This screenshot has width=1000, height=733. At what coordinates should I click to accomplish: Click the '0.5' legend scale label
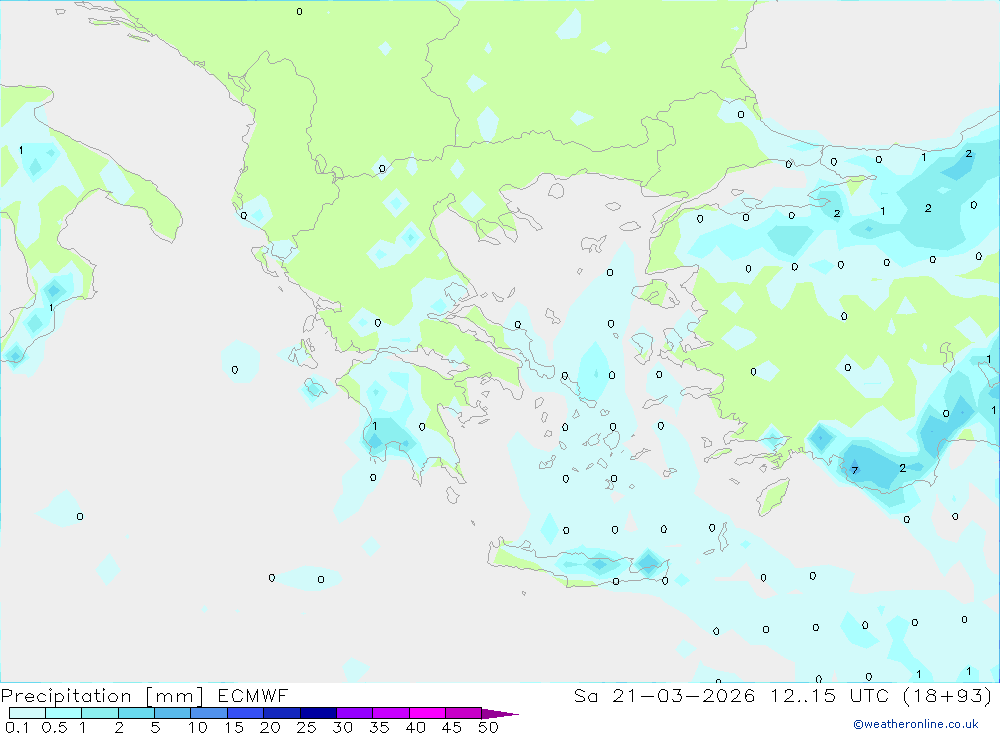(x=54, y=727)
